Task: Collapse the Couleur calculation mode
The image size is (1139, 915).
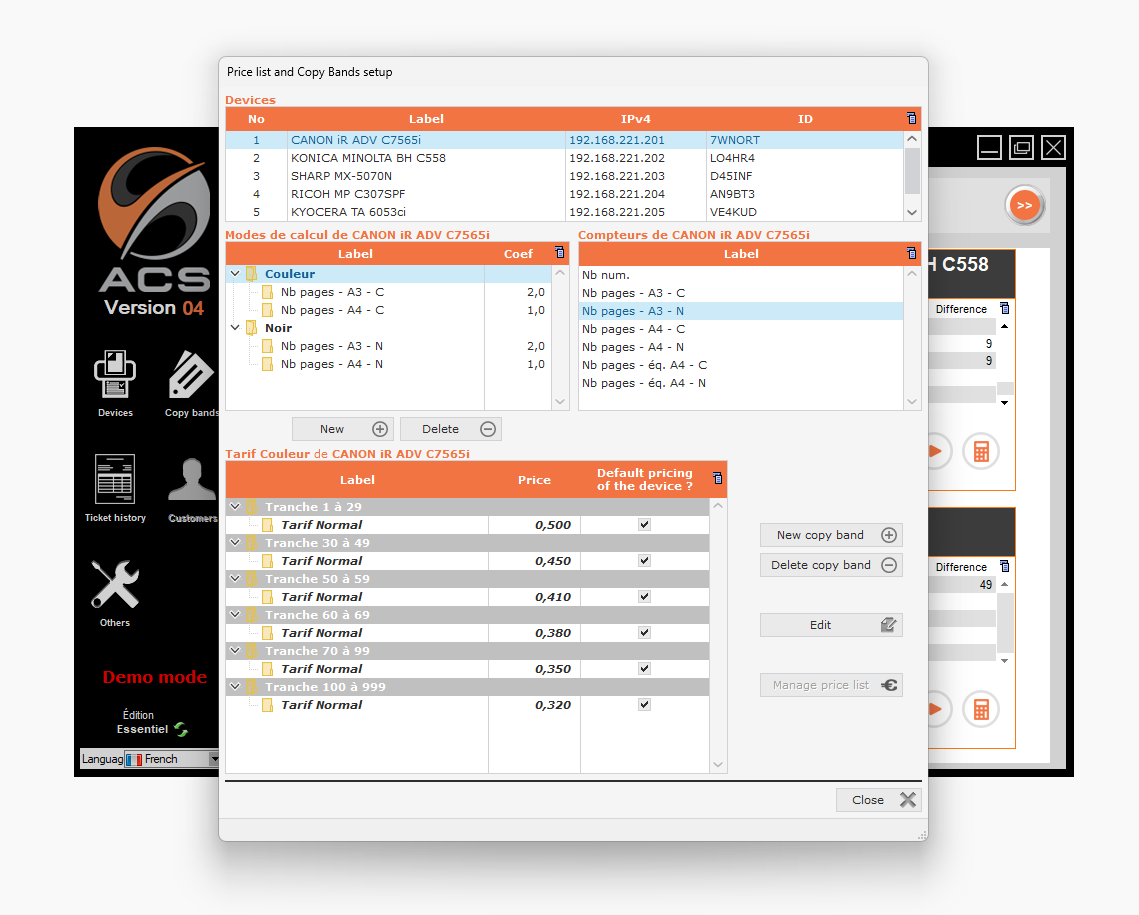Action: (235, 274)
